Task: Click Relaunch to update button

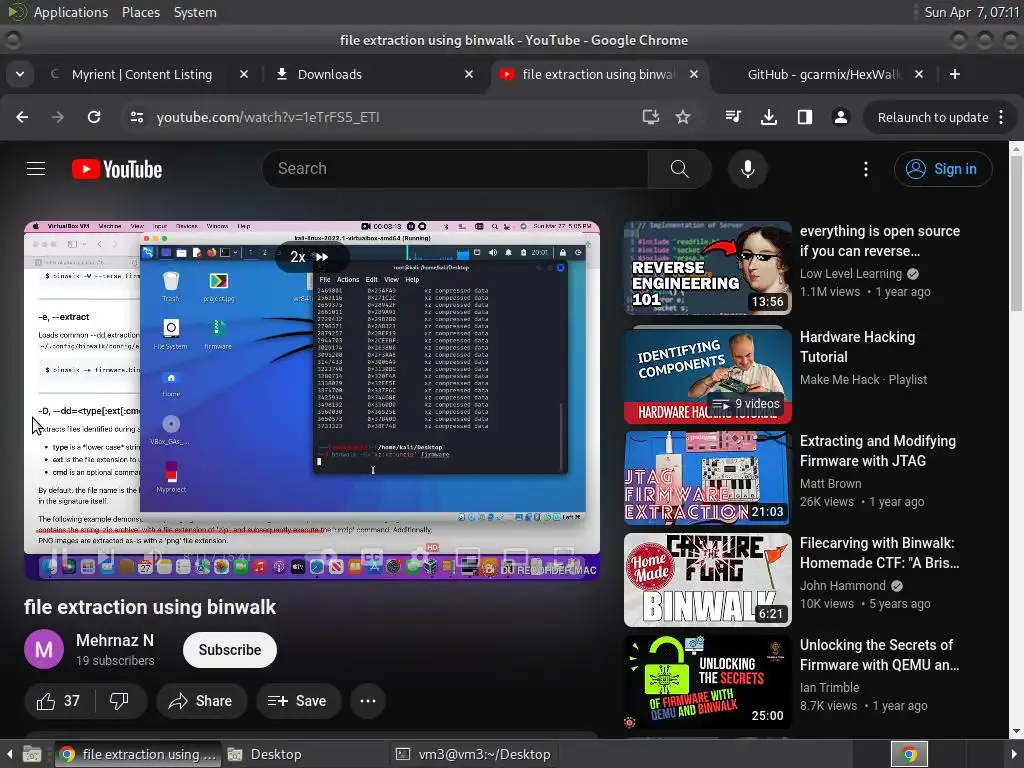Action: [933, 118]
